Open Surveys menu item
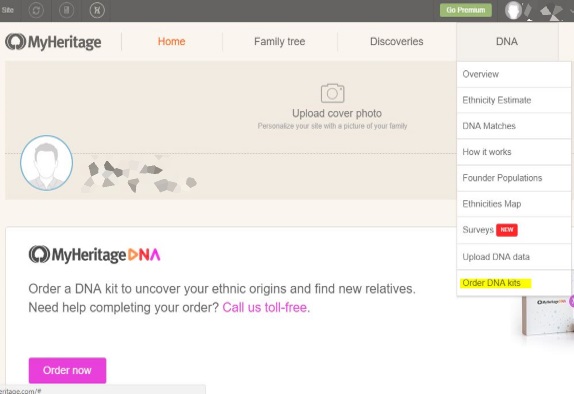Viewport: 574px width, 394px height. 514,230
